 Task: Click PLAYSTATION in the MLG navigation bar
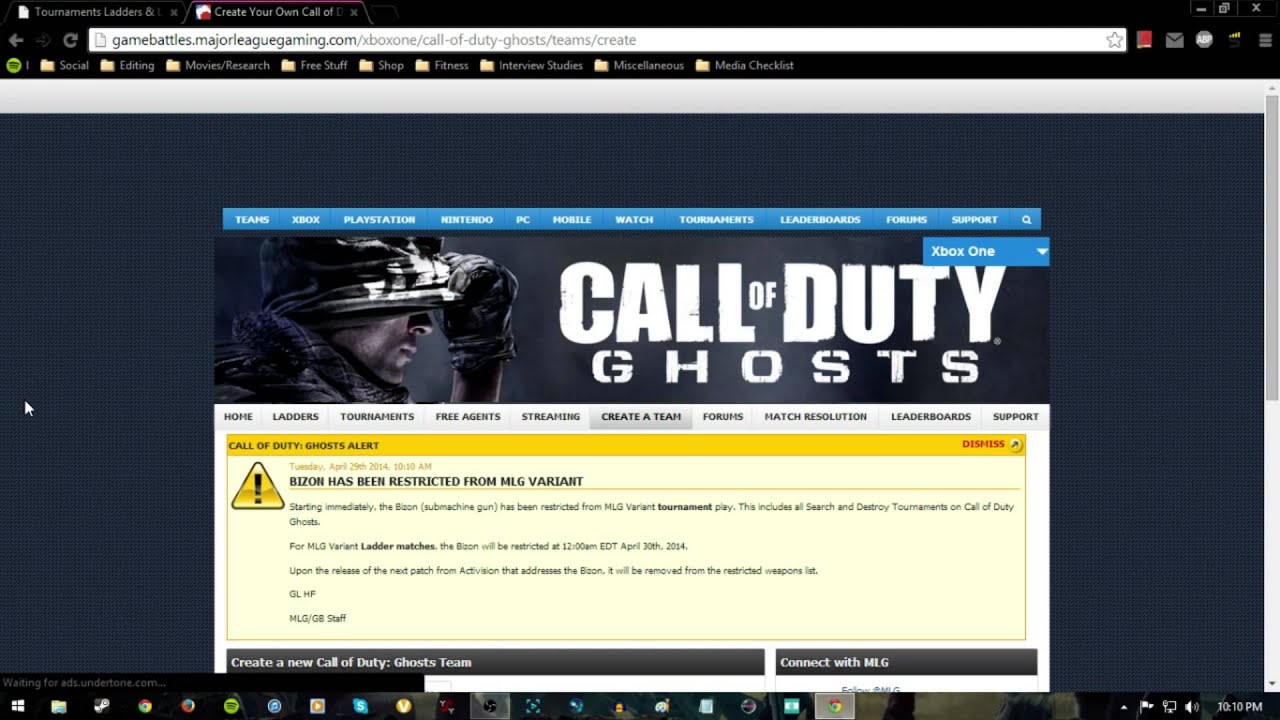(379, 219)
